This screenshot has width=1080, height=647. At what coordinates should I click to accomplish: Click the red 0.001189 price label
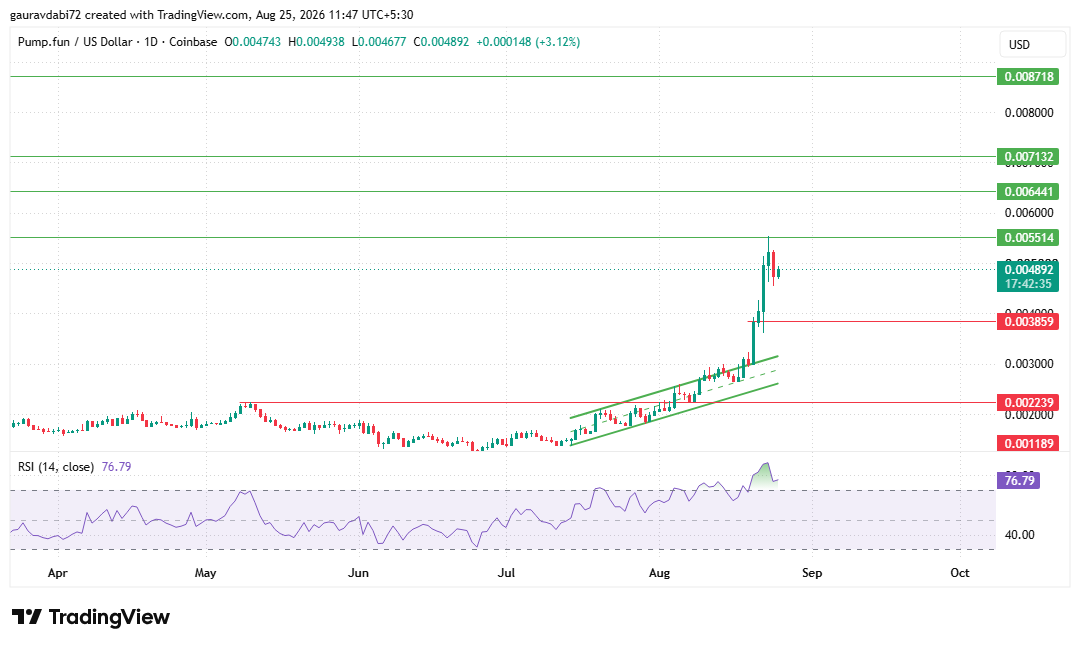tap(1028, 443)
